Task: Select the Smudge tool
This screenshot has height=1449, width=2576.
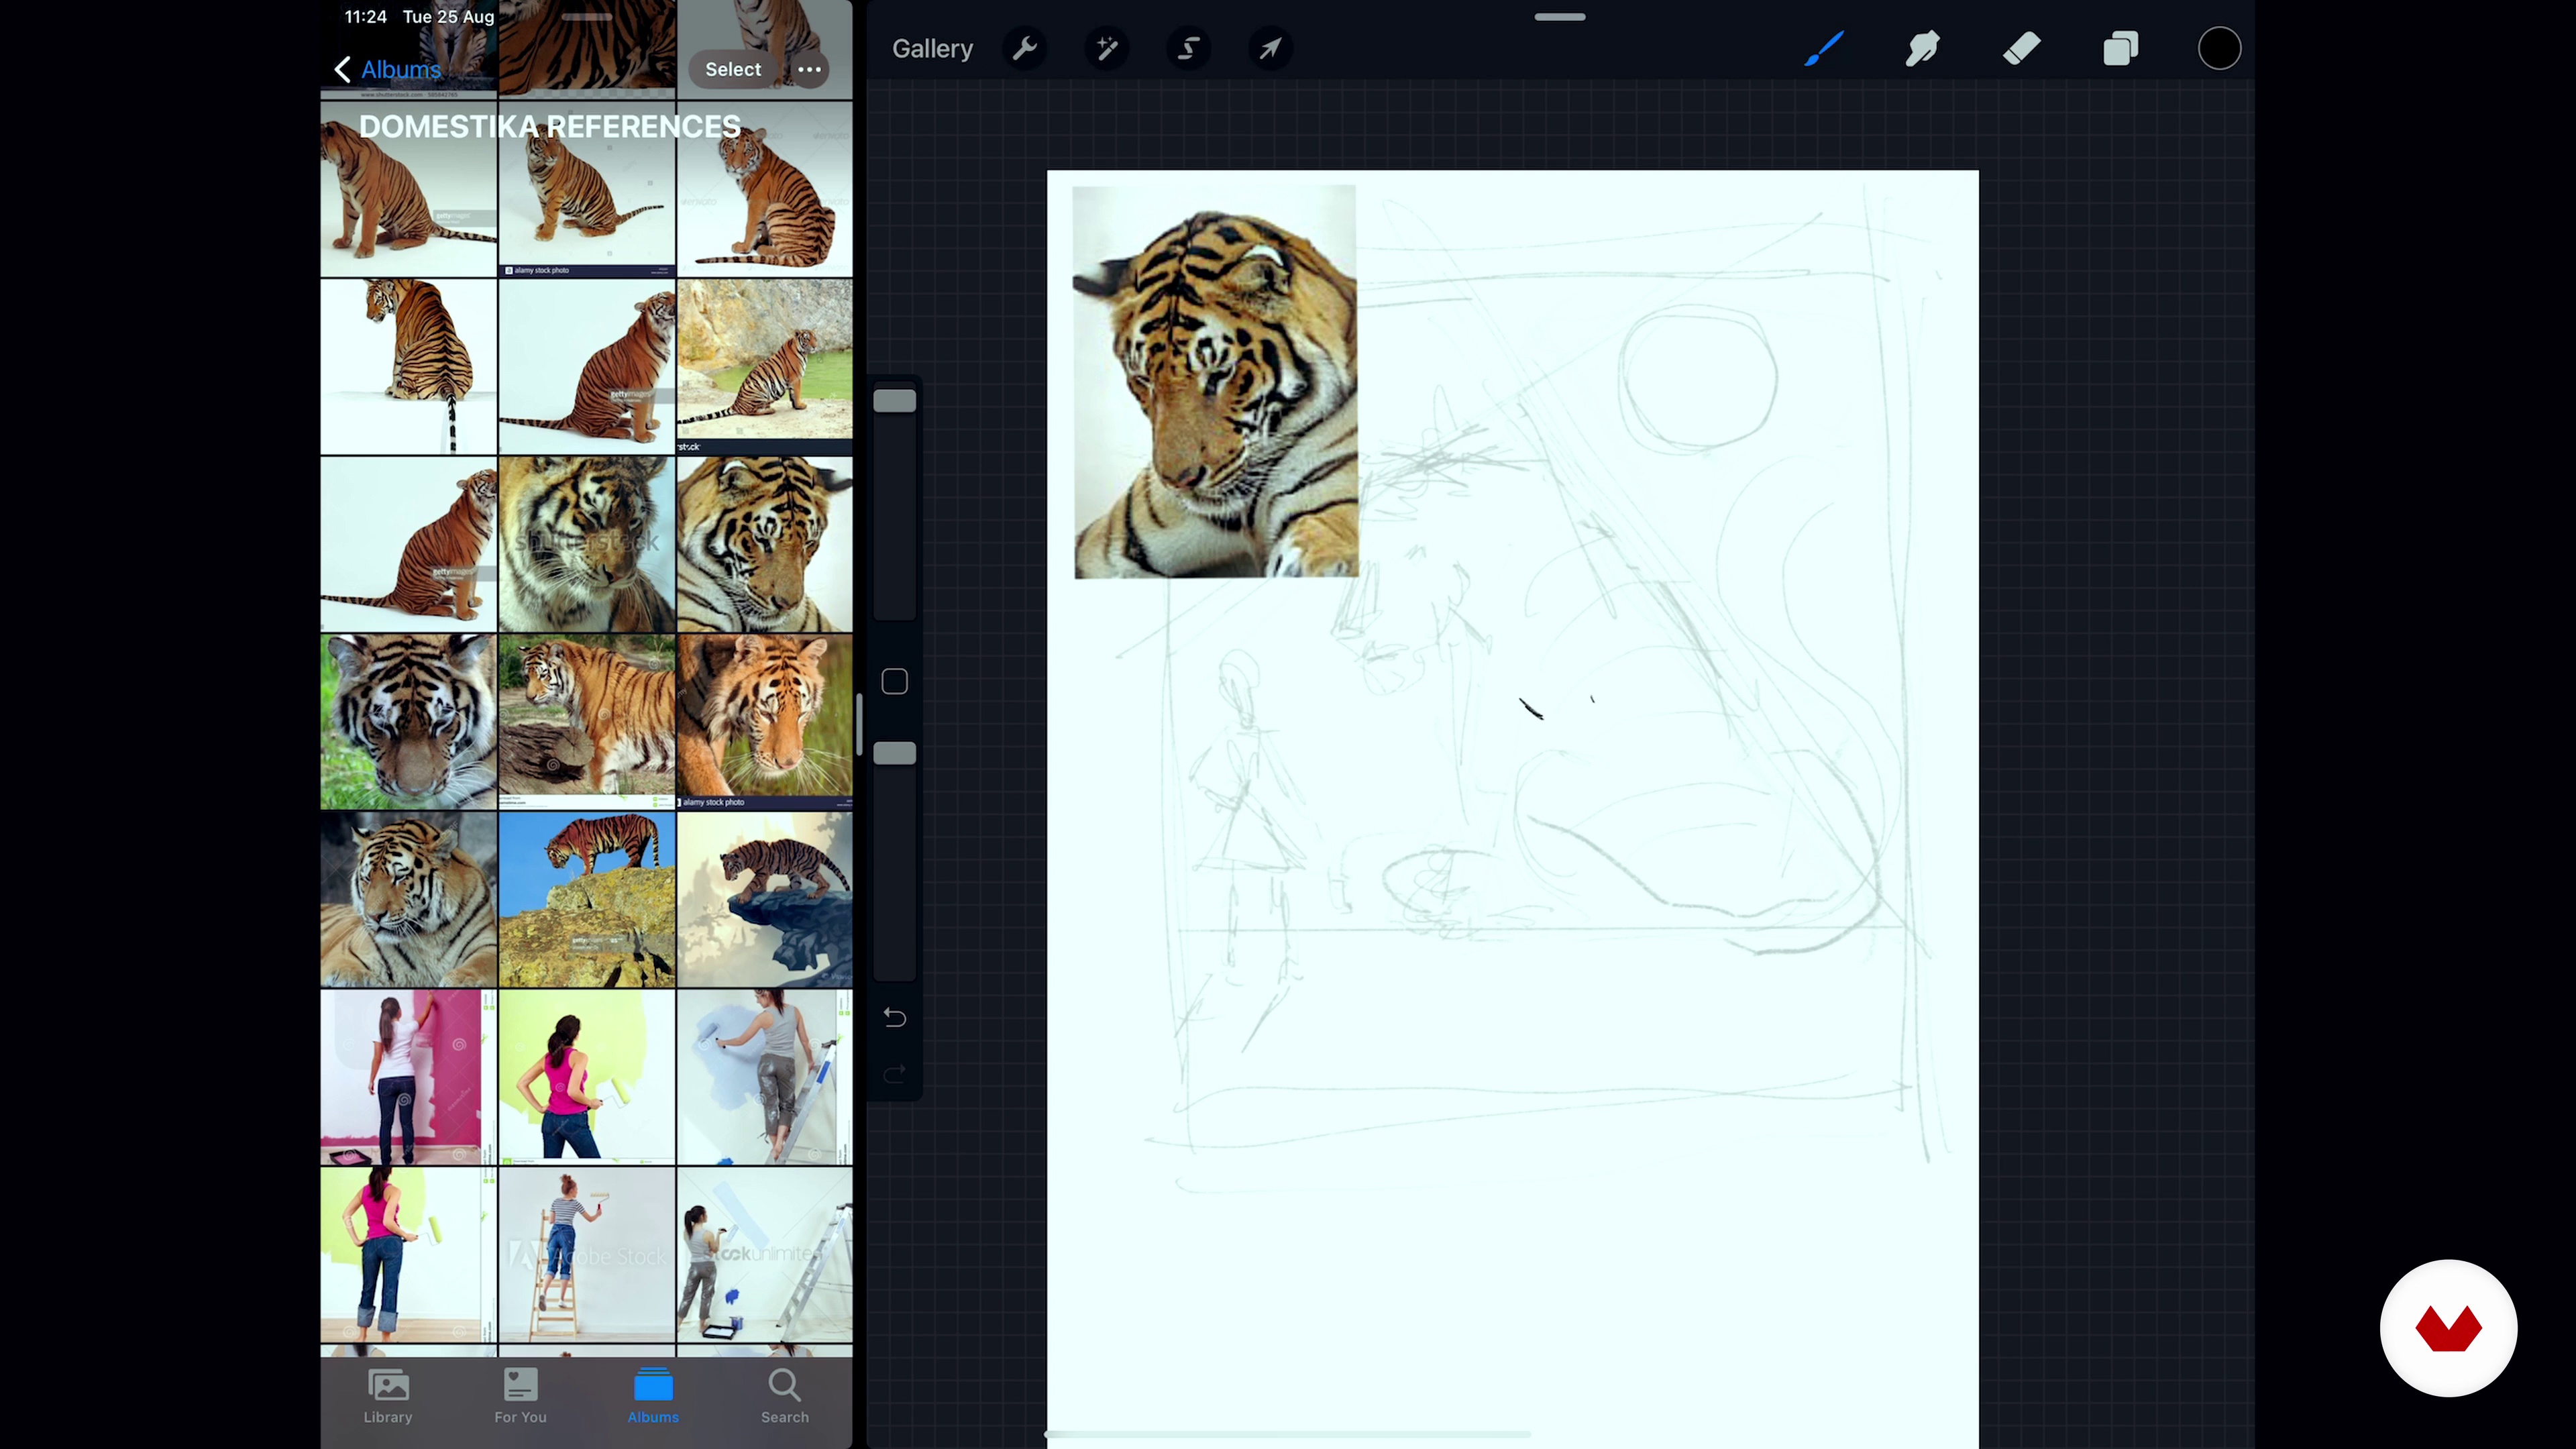Action: (1922, 48)
